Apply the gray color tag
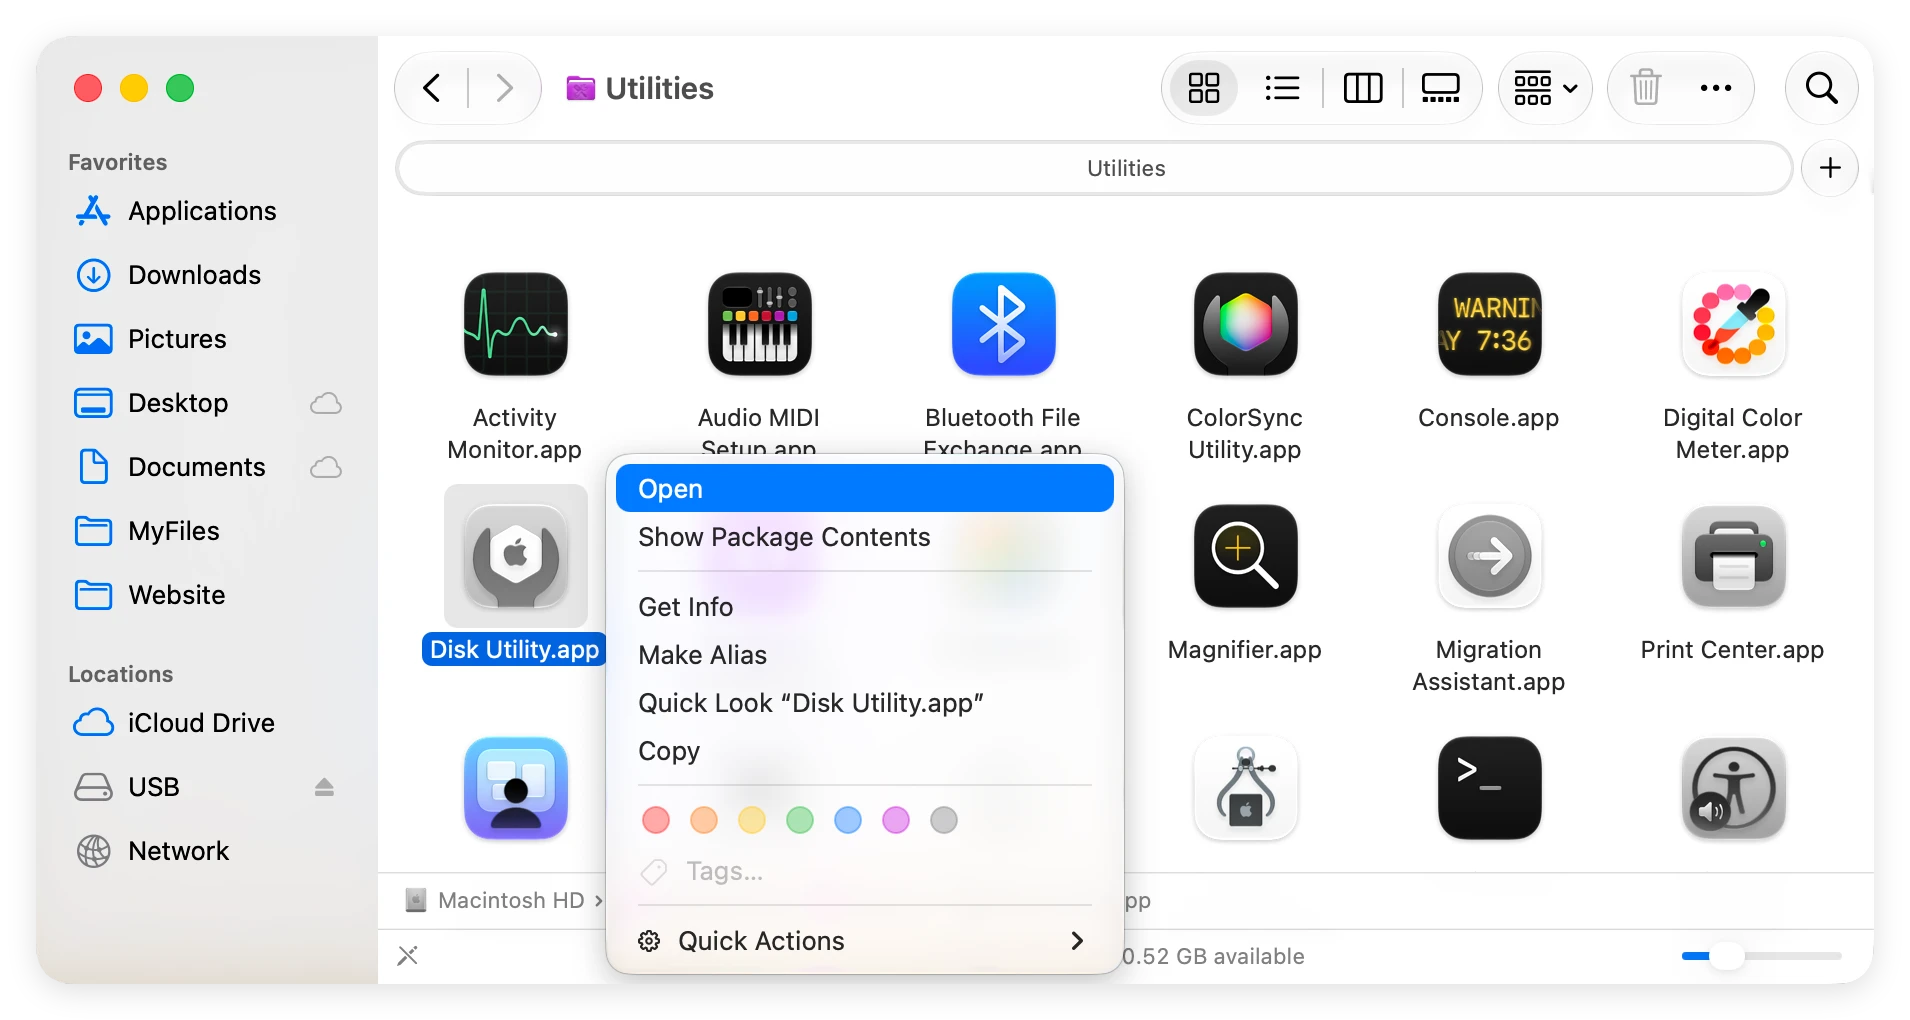The width and height of the screenshot is (1910, 1020). click(944, 820)
